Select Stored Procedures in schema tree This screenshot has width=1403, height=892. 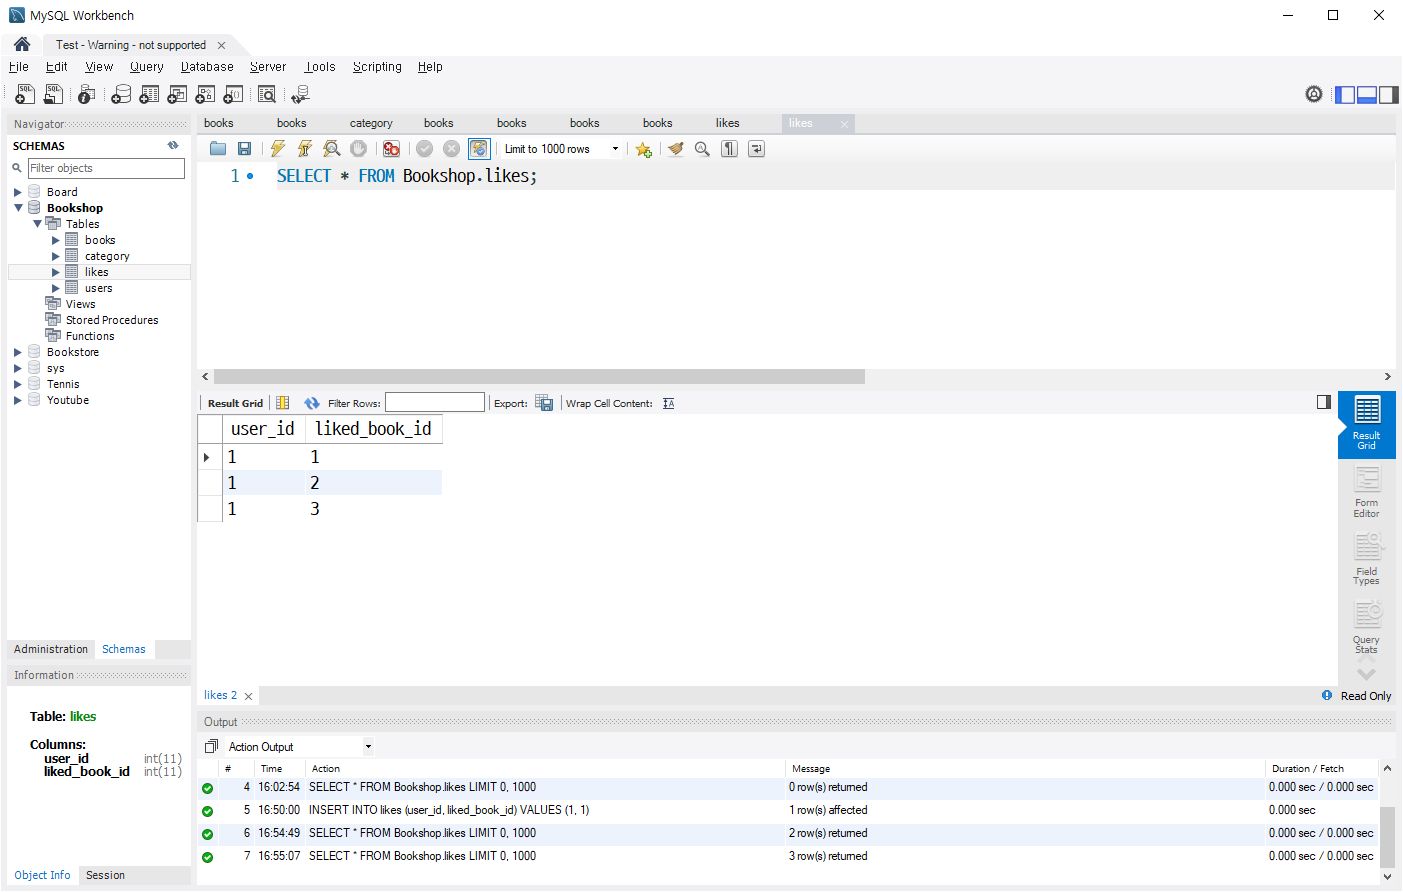click(112, 320)
